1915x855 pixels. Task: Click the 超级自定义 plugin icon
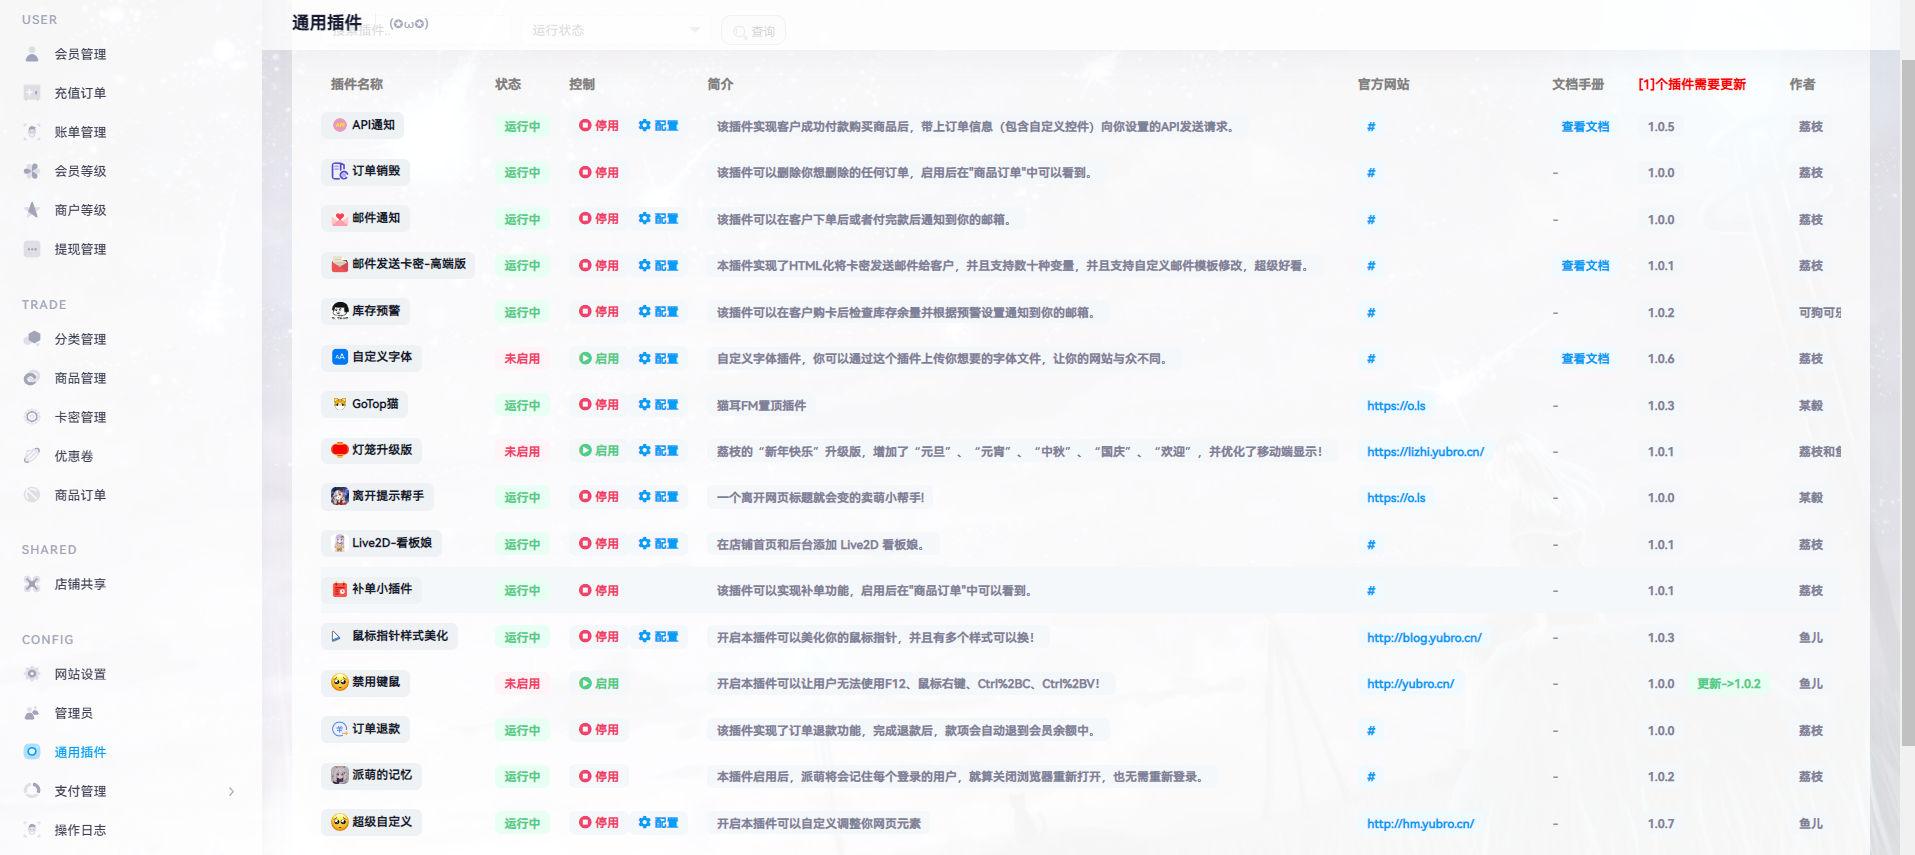[x=340, y=822]
